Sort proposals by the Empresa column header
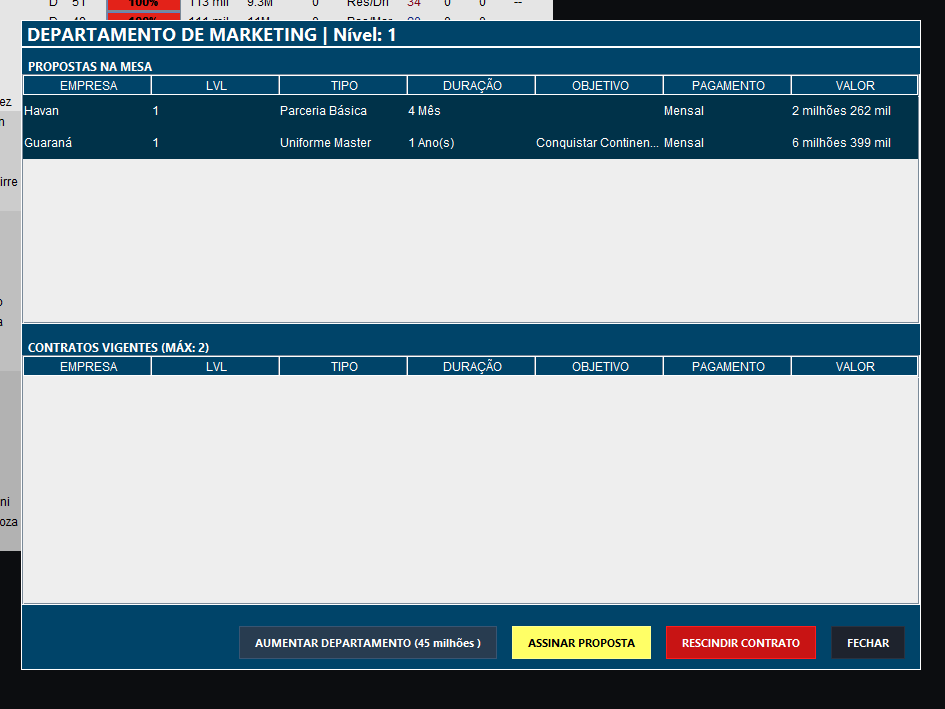The height and width of the screenshot is (709, 945). [88, 86]
